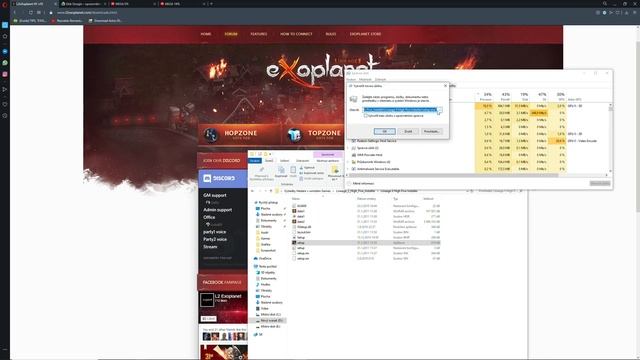Click the heart bookmarks icon in Opera sidebar
This screenshot has height=360, width=640.
[x=5, y=104]
